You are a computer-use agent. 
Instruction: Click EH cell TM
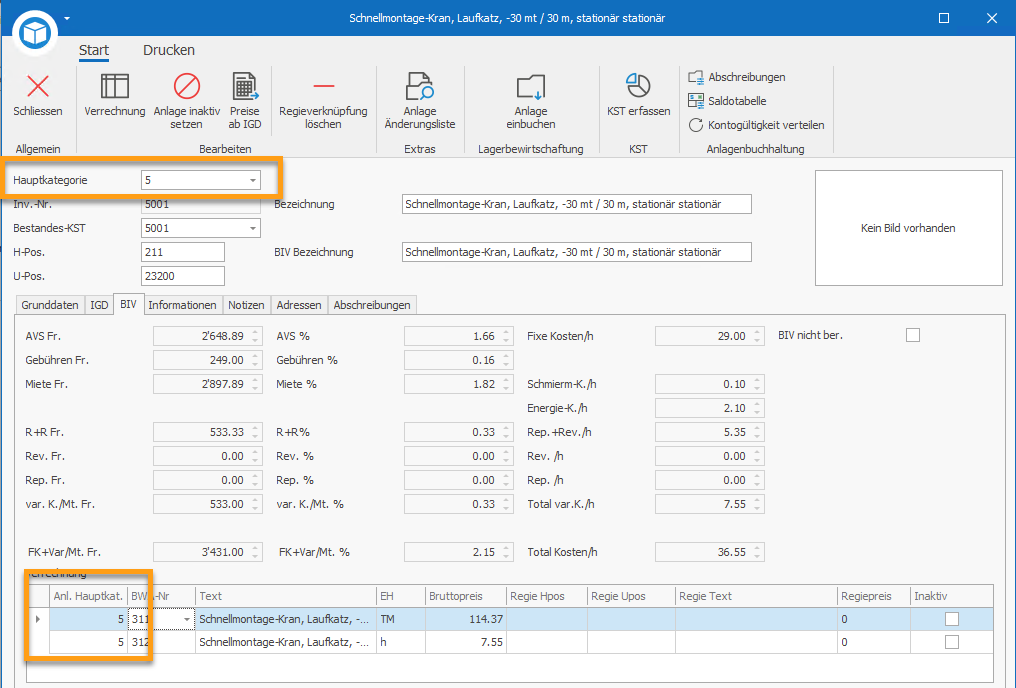pos(400,619)
